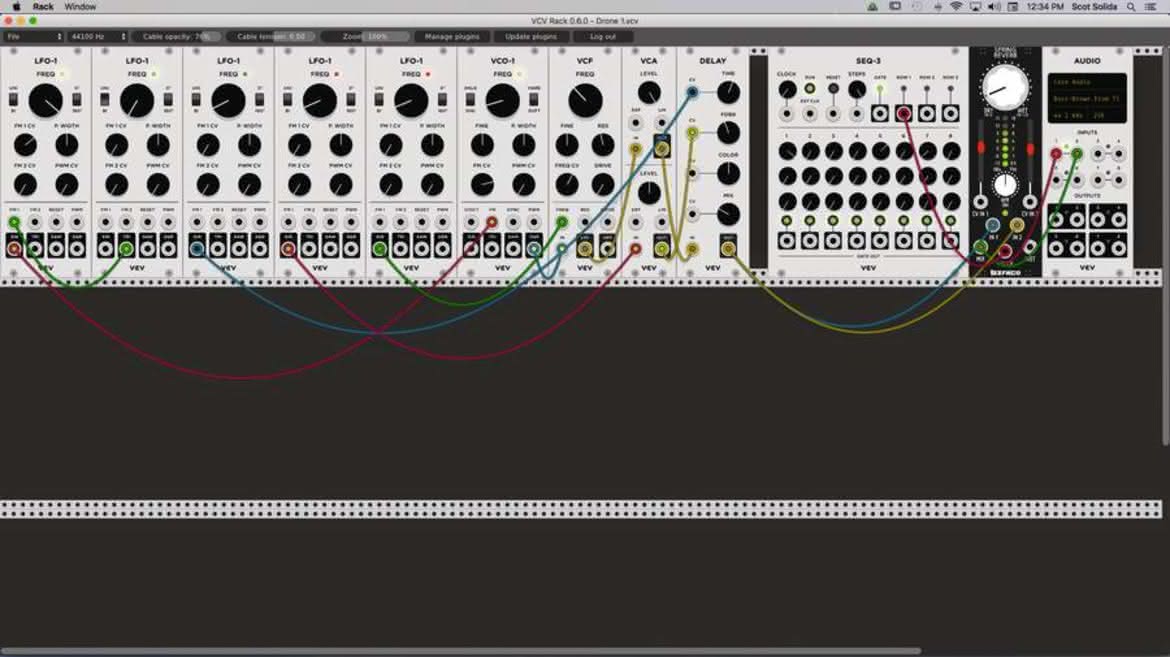Toggle the SEQ-3 step 4 gate light

click(x=857, y=221)
